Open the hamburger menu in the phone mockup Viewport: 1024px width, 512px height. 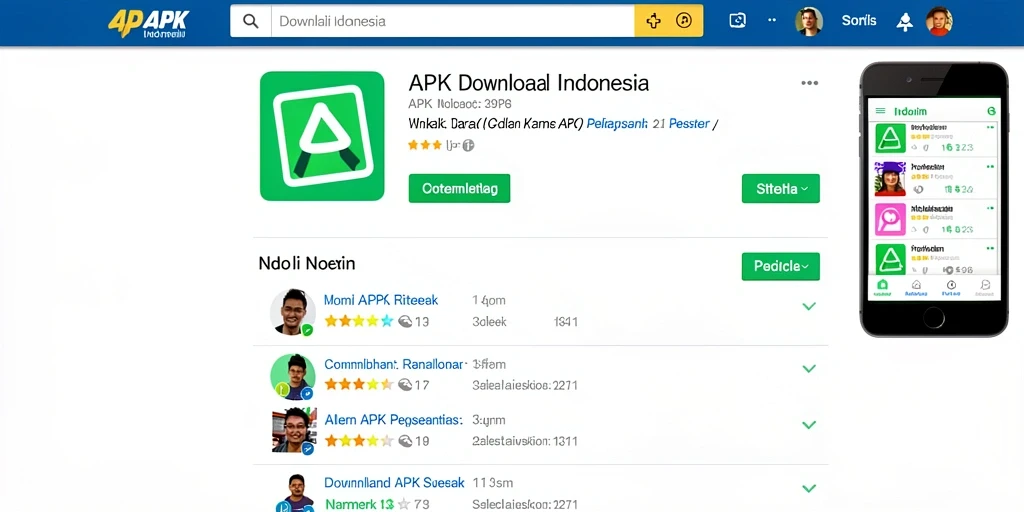(880, 111)
